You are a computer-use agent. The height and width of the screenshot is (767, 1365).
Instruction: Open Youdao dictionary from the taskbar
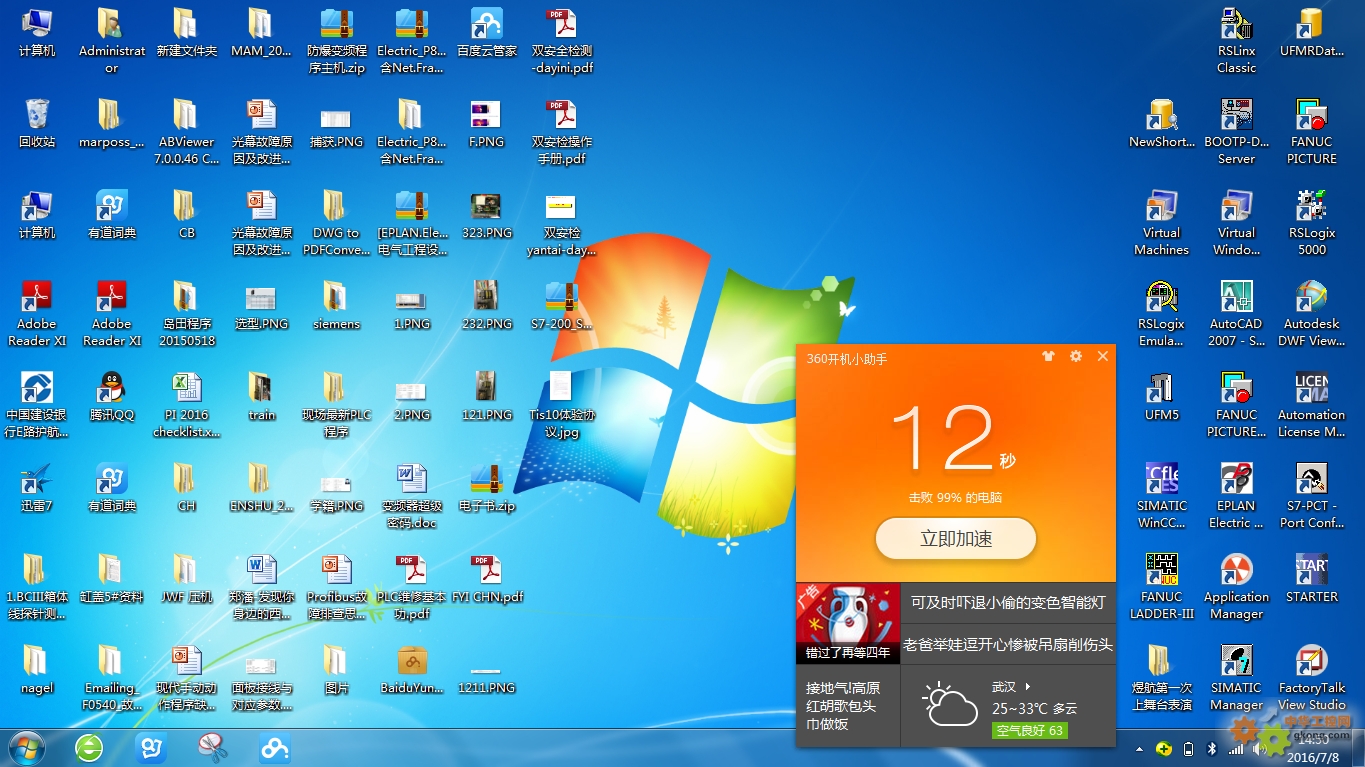click(151, 747)
